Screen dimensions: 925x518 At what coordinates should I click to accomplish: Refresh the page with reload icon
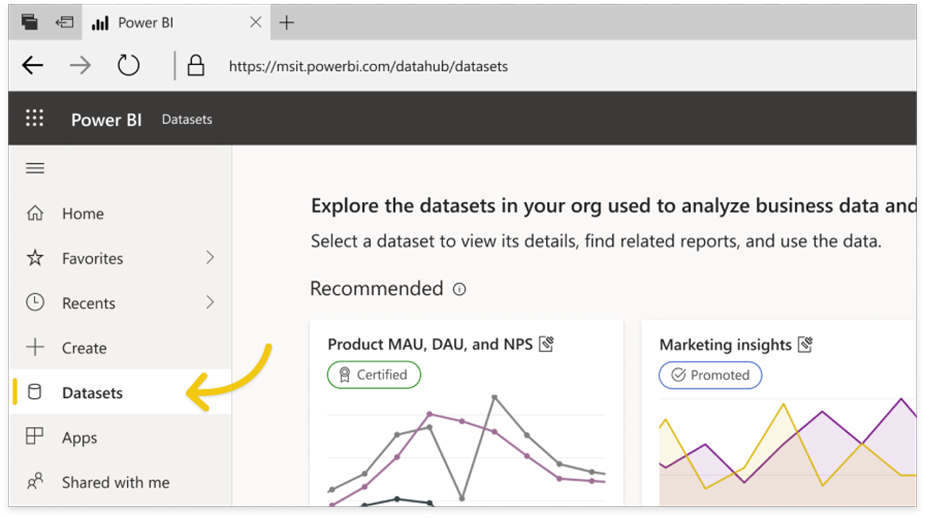click(128, 65)
